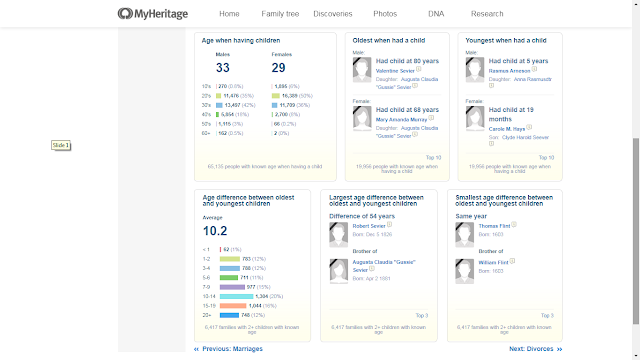The image size is (640, 360).
Task: Click info icon beside Thomas Flint
Action: pyautogui.click(x=514, y=225)
